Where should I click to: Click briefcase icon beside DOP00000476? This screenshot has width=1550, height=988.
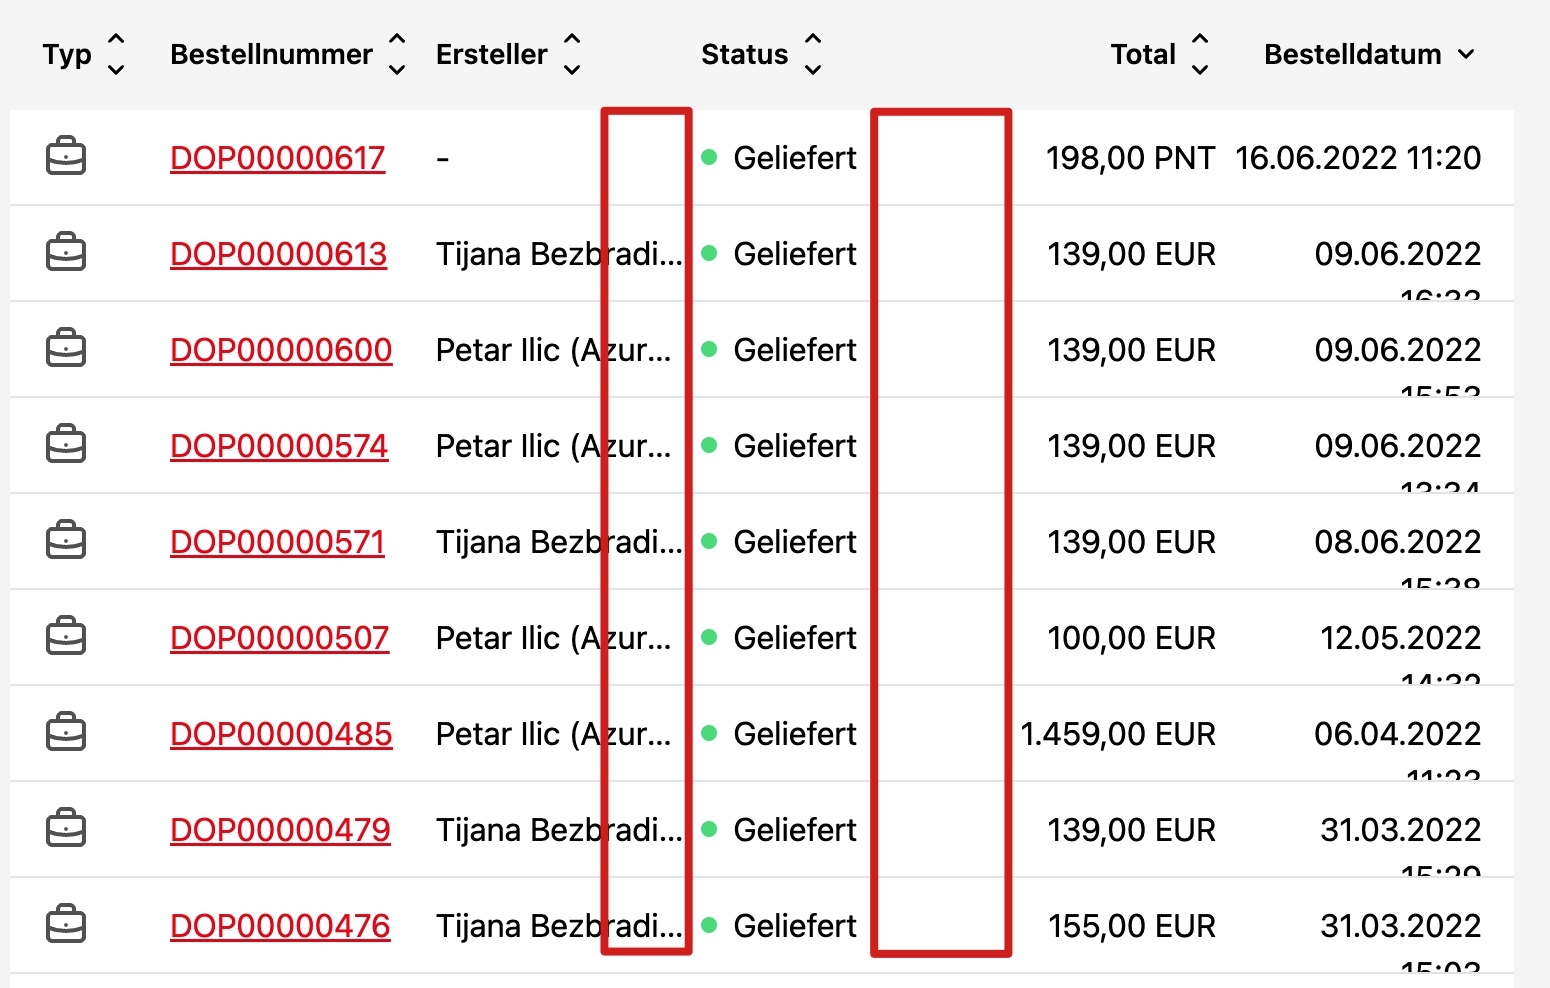(66, 925)
